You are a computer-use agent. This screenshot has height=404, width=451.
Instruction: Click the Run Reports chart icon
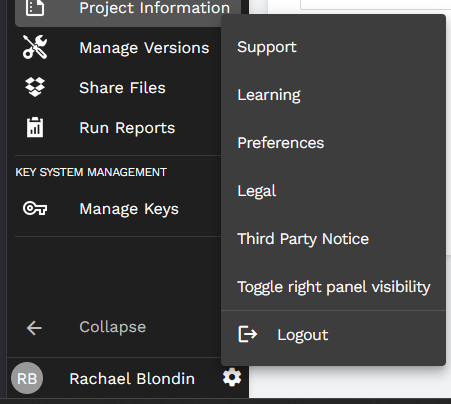point(35,127)
